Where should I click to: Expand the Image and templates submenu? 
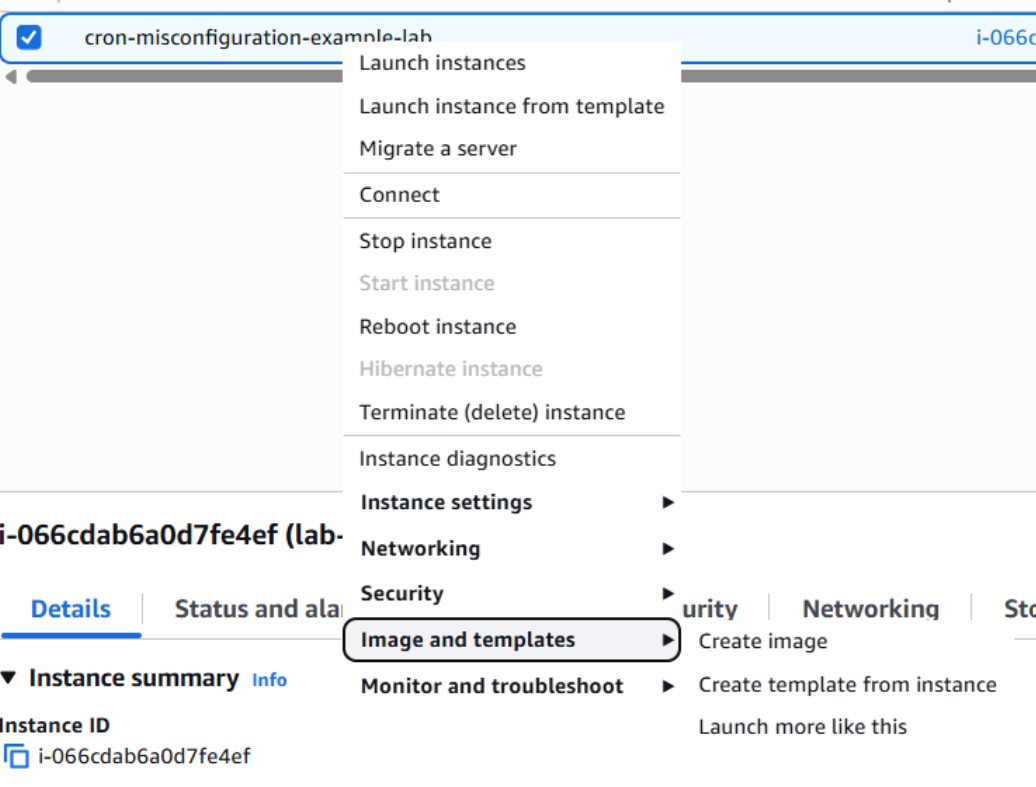tap(511, 640)
